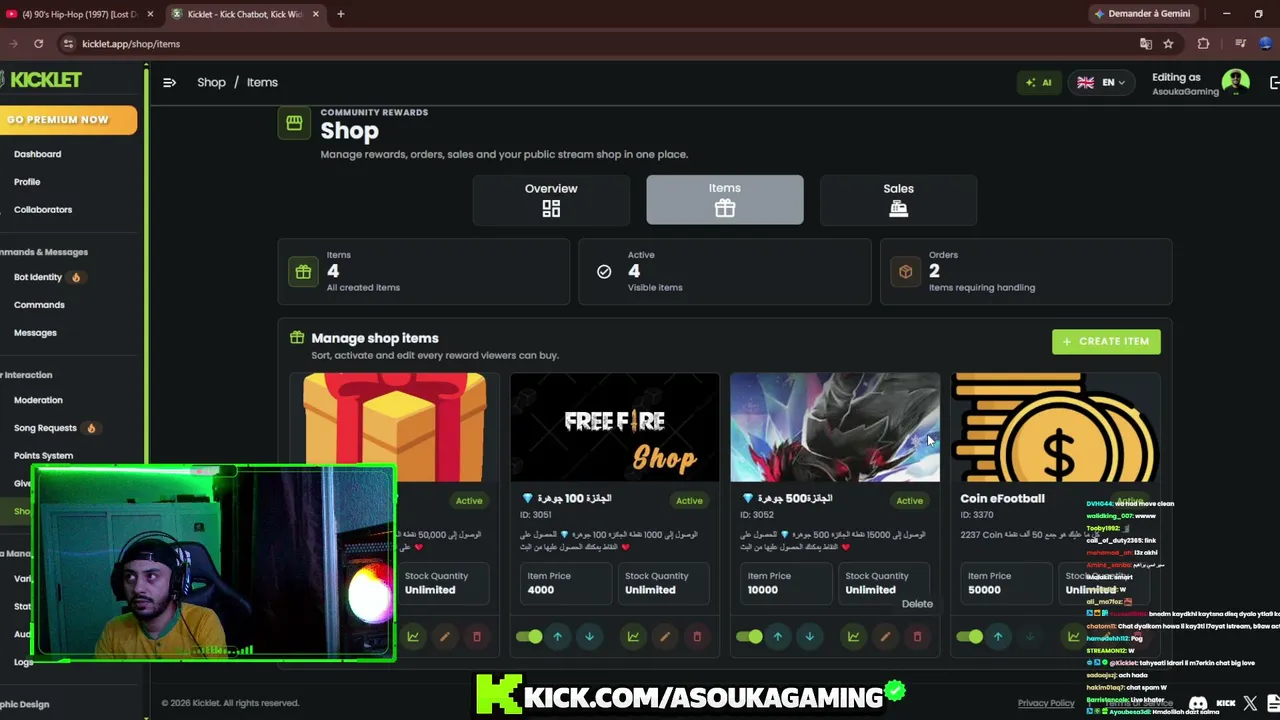Edit the gift box item
This screenshot has width=1280, height=720.
[445, 637]
